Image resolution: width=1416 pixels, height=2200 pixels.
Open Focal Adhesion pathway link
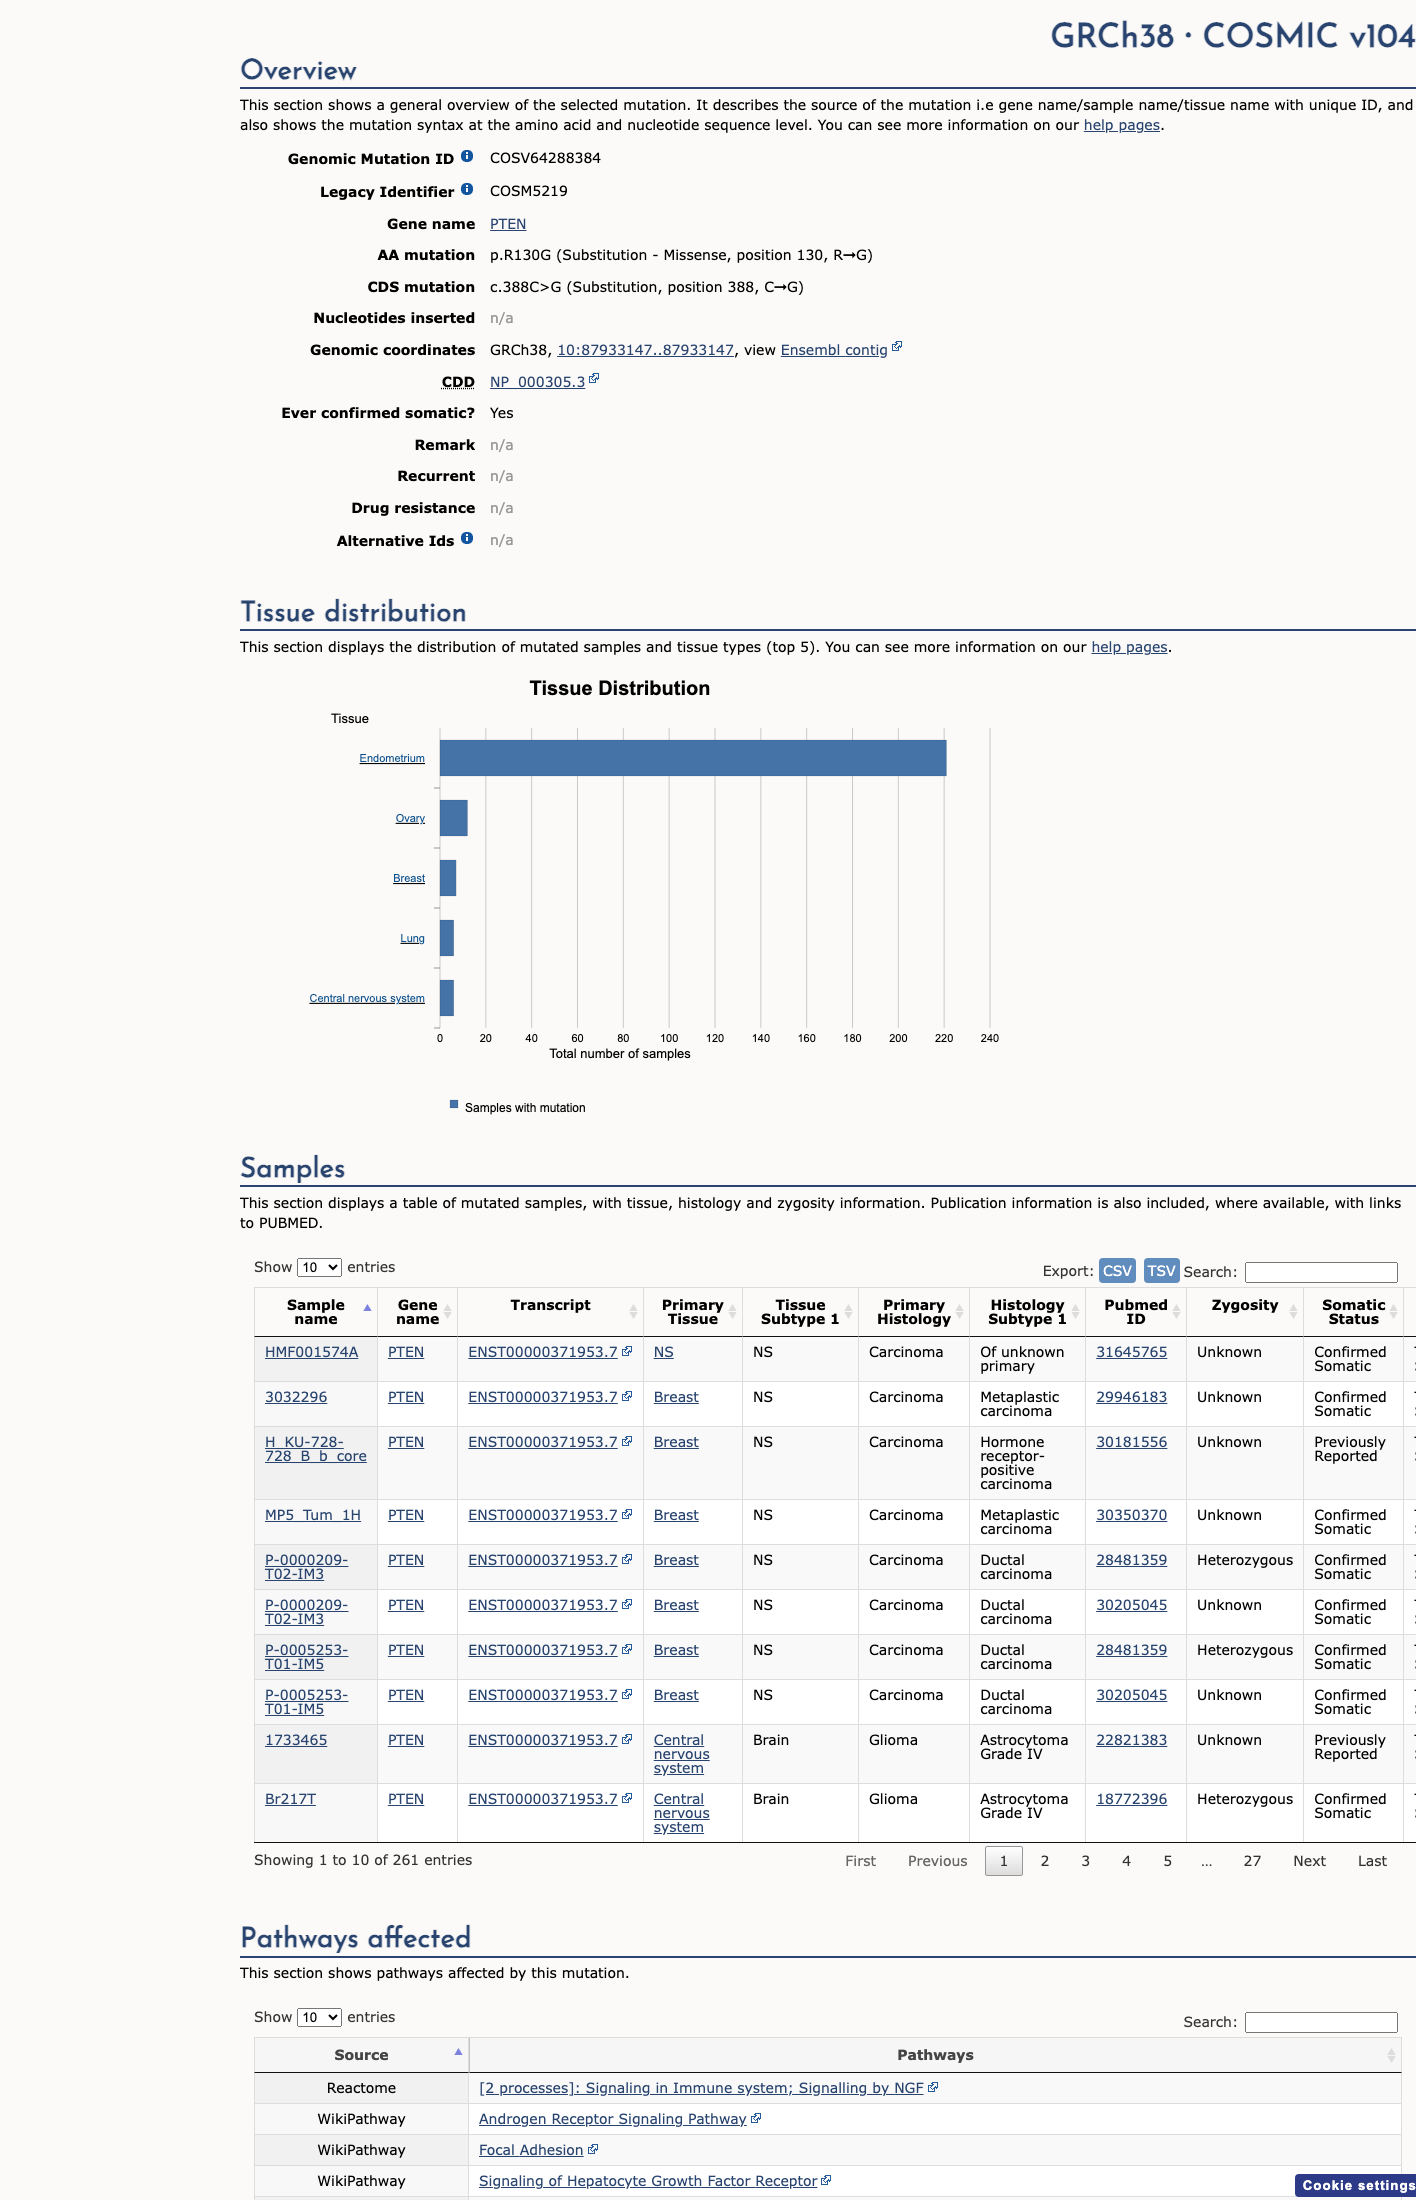(x=531, y=2150)
